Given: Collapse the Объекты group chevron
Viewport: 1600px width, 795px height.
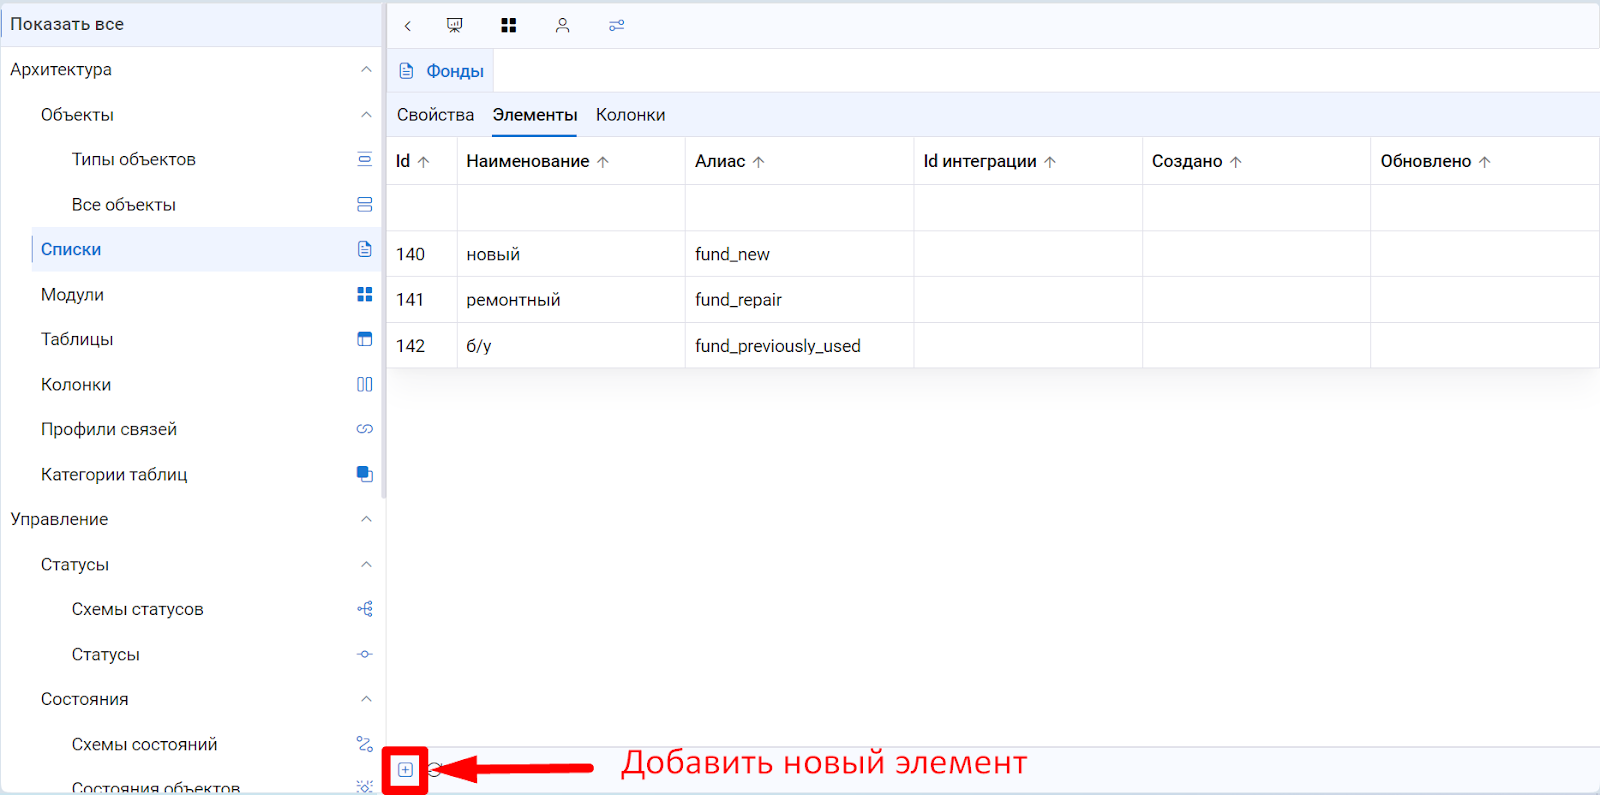Looking at the screenshot, I should (366, 114).
